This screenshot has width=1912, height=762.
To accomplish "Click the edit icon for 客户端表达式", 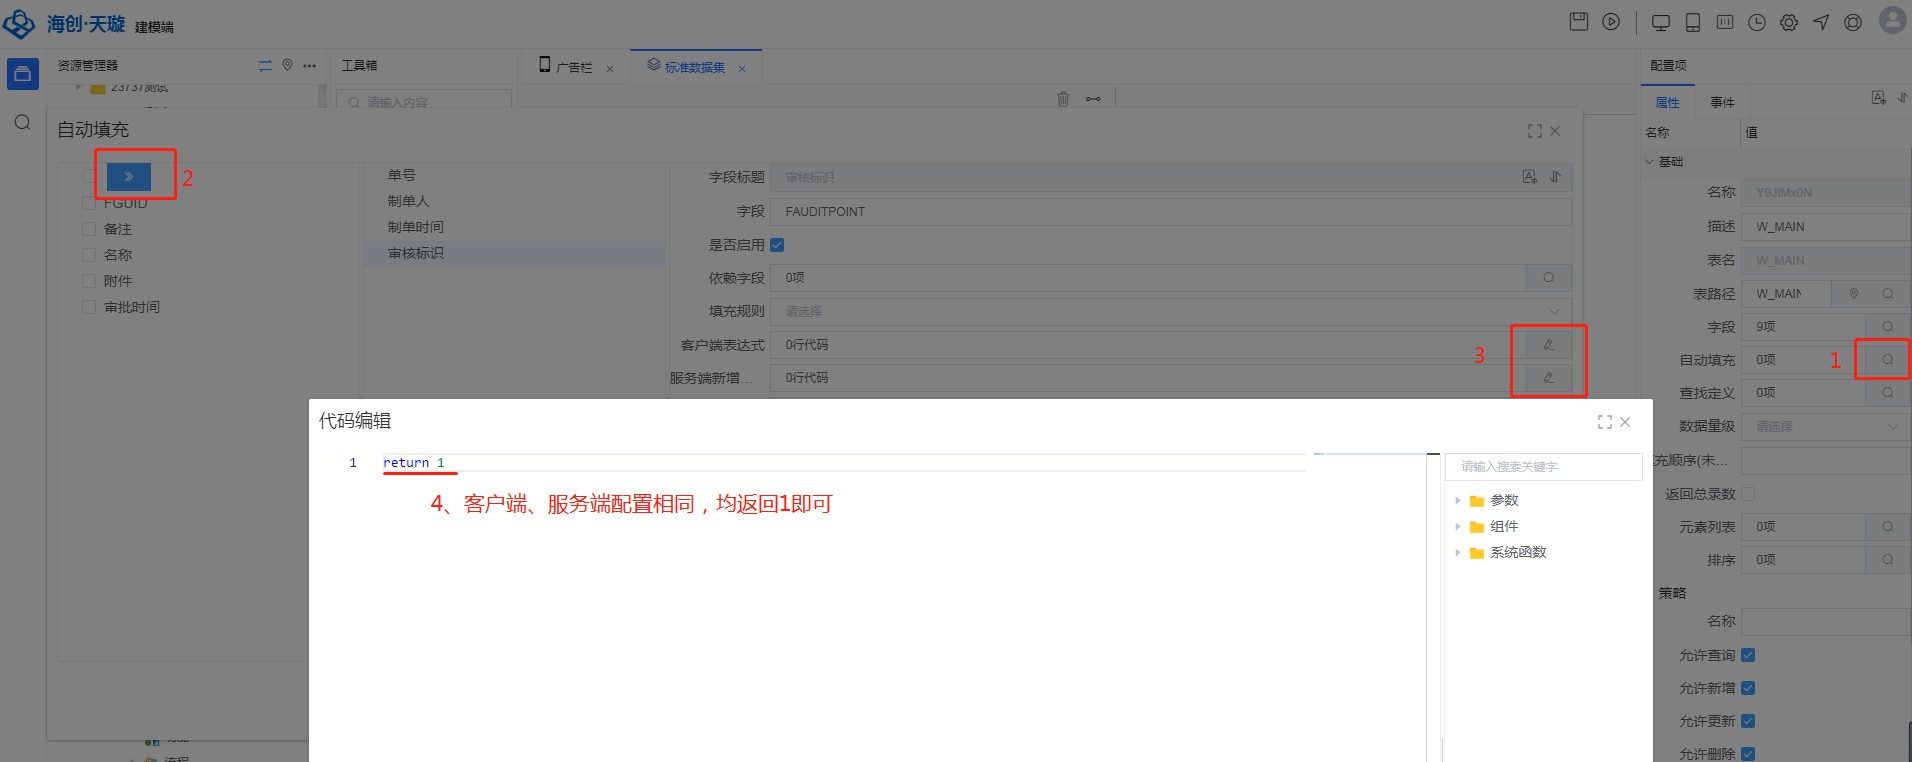I will (x=1548, y=345).
